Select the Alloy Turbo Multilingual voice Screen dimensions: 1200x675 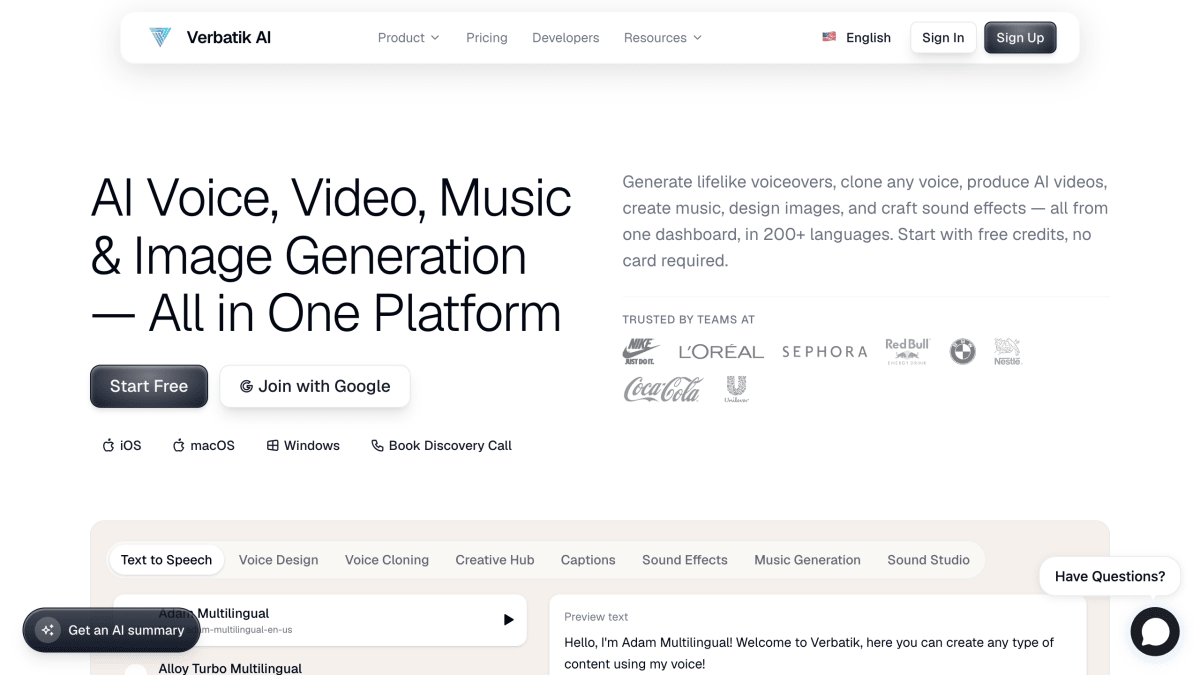pos(230,668)
